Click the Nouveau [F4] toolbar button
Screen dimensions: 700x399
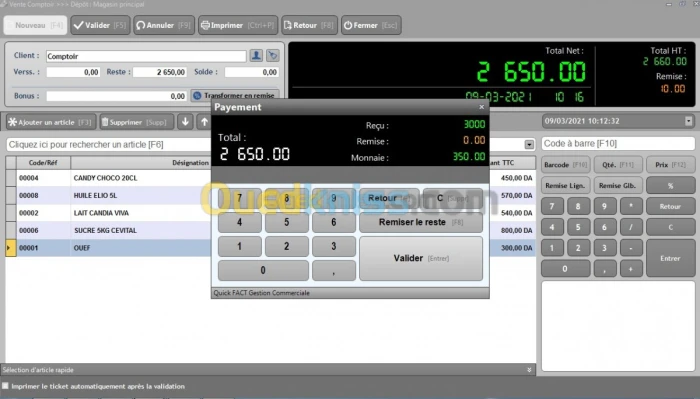point(35,25)
